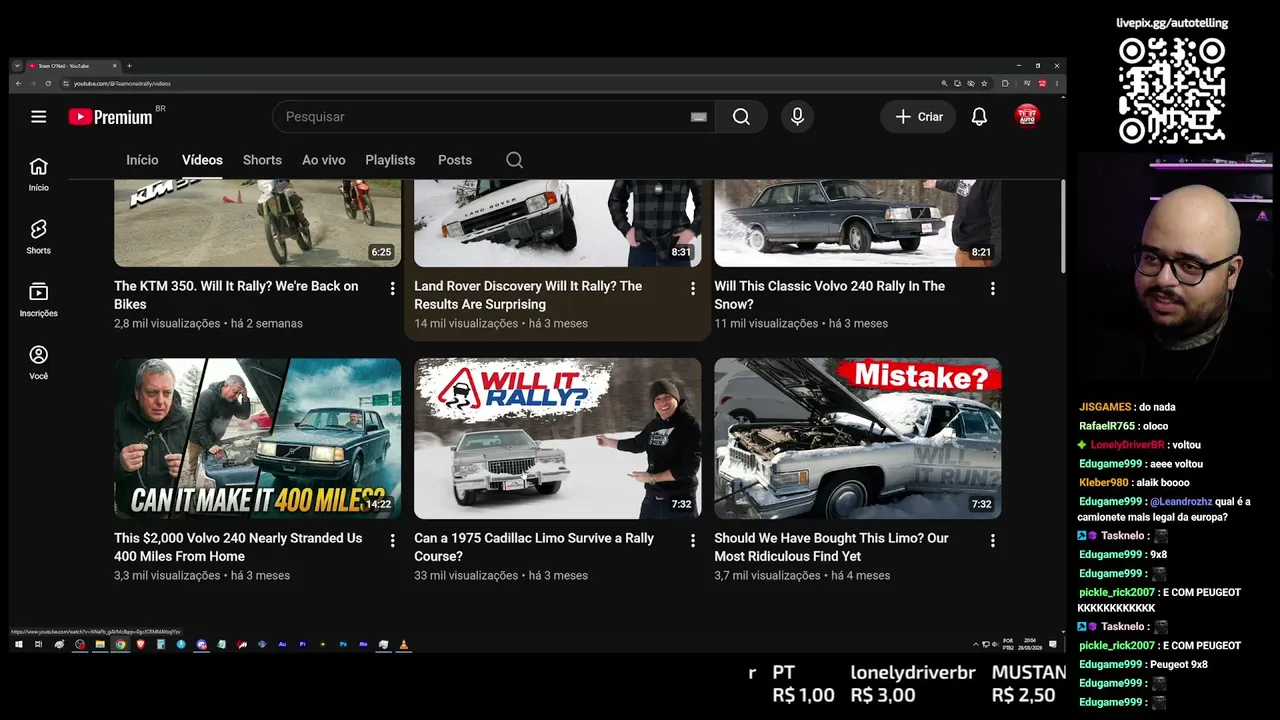The width and height of the screenshot is (1280, 720).
Task: Open title This $2,000 Volvo 240 Nearly Stranded
Action: click(x=238, y=547)
